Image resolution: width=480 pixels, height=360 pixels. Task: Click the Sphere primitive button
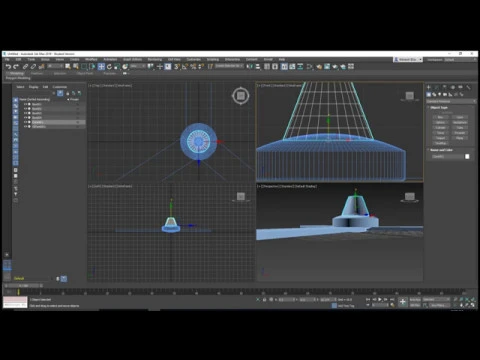coord(440,122)
